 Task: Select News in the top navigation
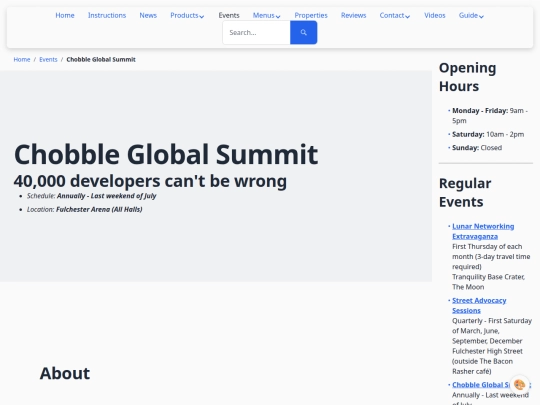[x=148, y=15]
